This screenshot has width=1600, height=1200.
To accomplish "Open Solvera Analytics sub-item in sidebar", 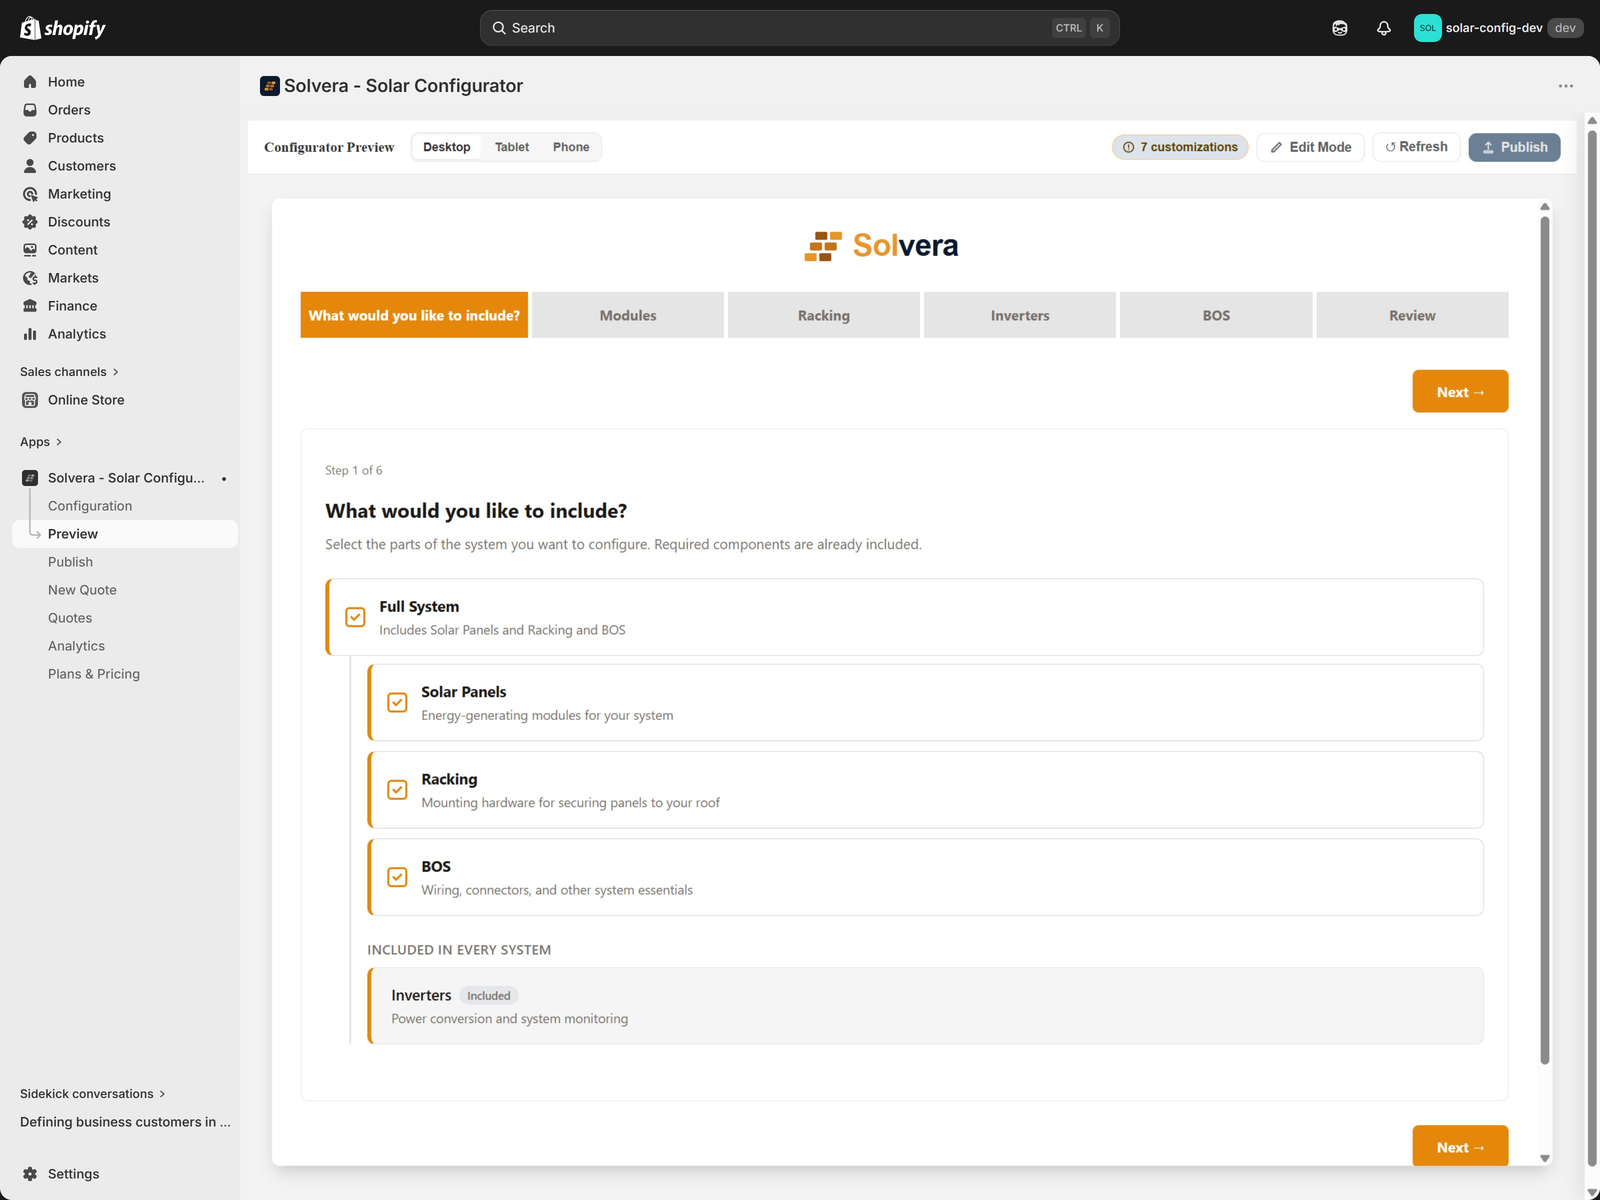I will coord(76,646).
